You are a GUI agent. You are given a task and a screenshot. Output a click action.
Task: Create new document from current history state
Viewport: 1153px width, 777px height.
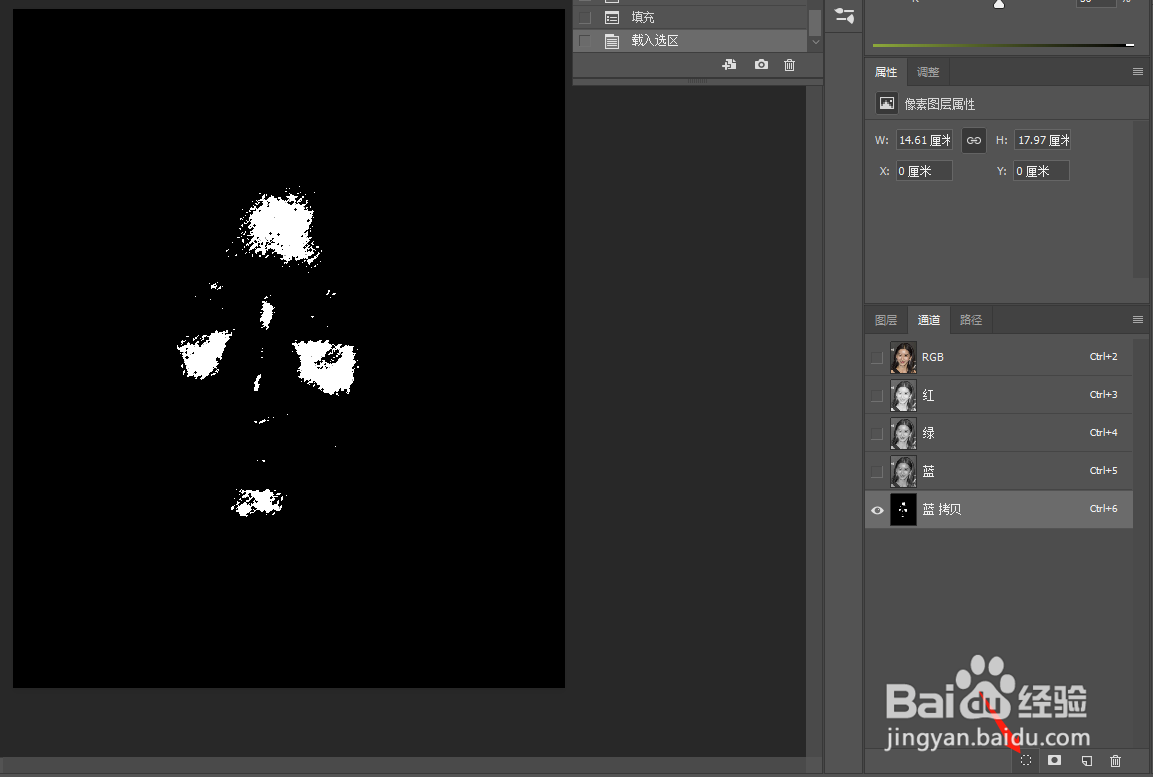pos(729,65)
